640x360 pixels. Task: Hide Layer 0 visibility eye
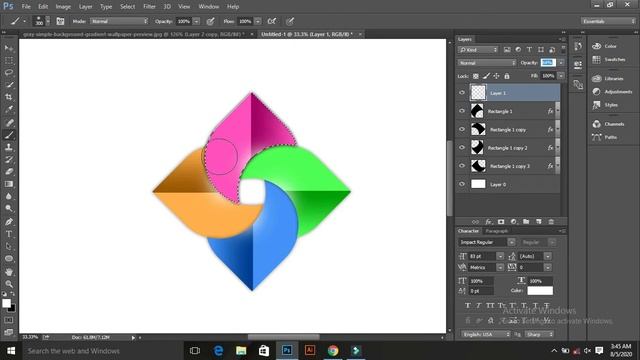coord(462,184)
